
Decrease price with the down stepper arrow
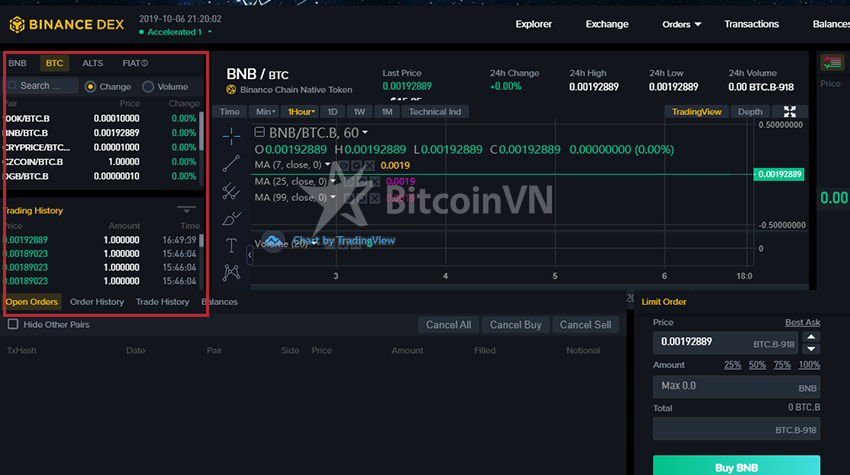tap(811, 349)
